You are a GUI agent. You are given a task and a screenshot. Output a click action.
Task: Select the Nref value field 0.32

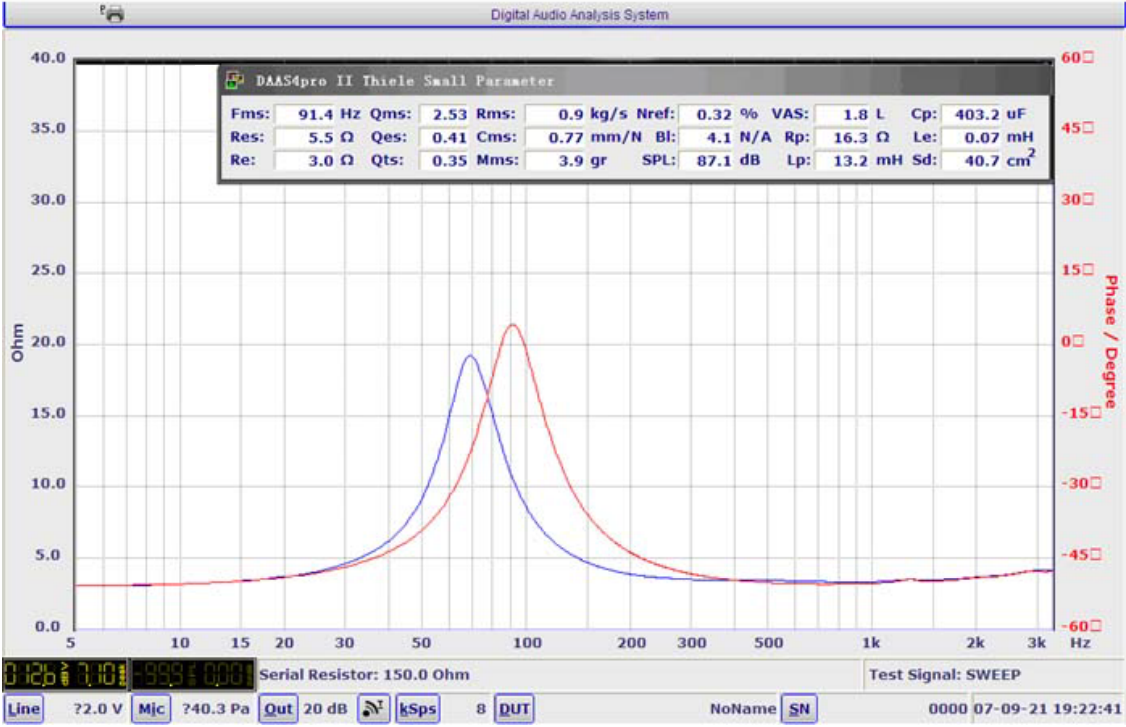pos(707,114)
